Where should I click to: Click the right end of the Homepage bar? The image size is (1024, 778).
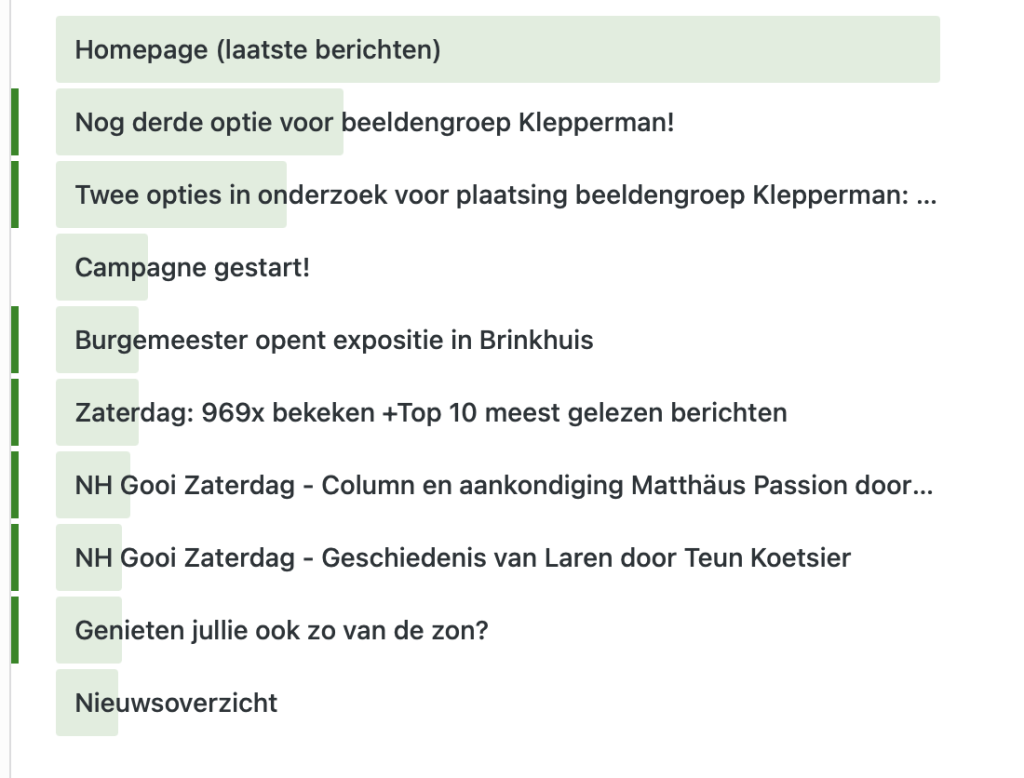[900, 49]
